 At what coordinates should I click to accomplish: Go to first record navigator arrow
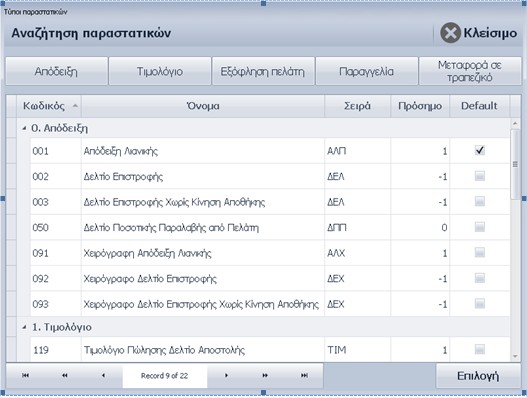coord(25,375)
